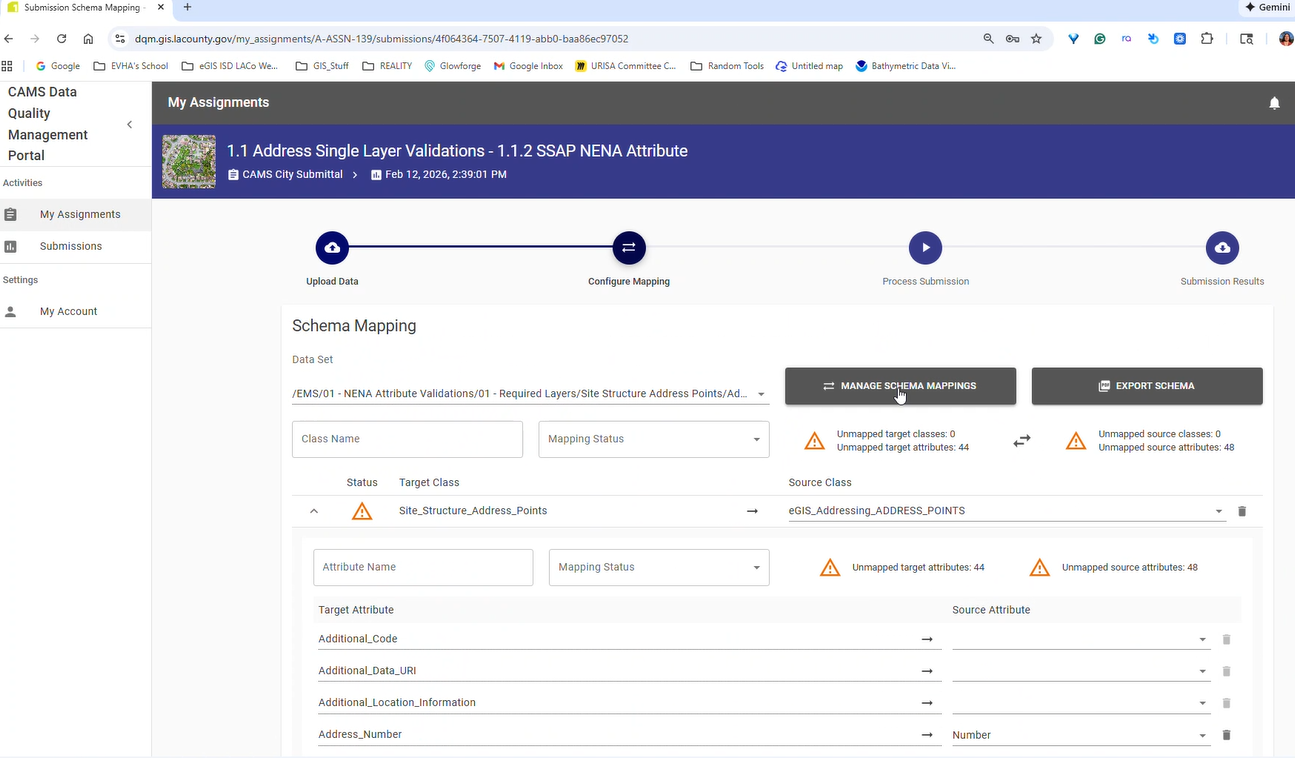Click the assignment aerial thumbnail image
Image resolution: width=1295 pixels, height=758 pixels.
pos(189,161)
